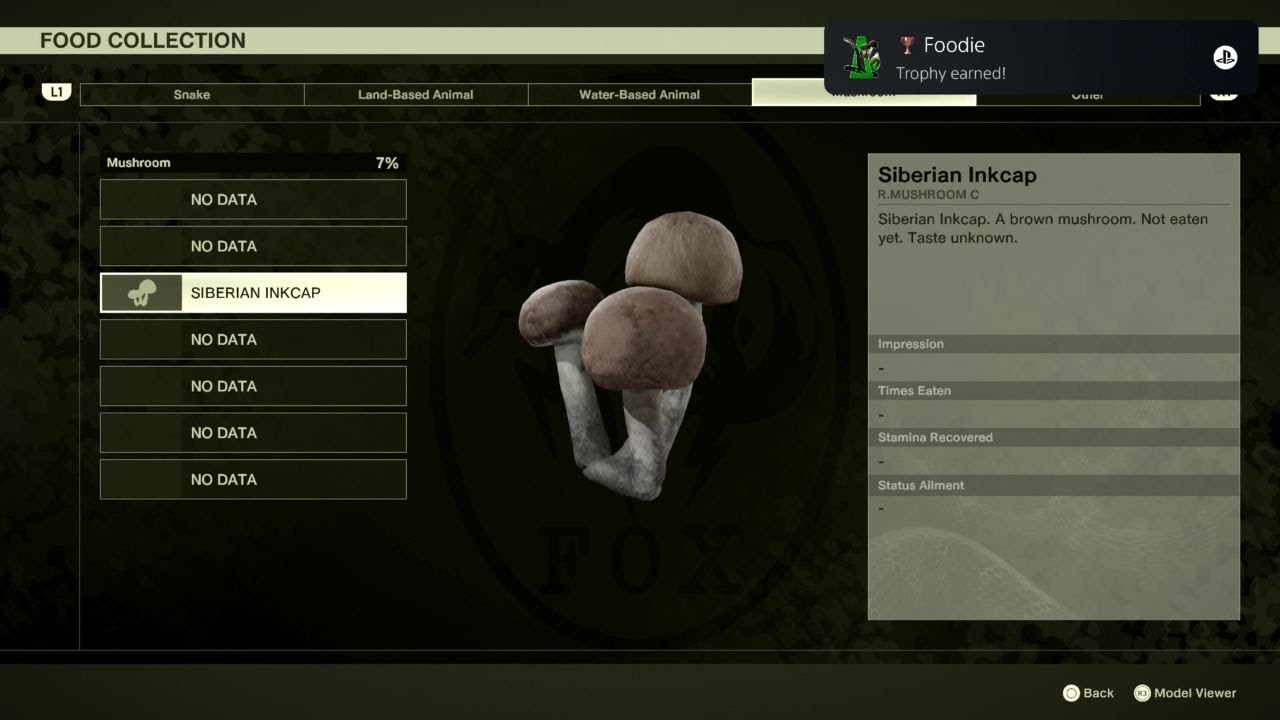This screenshot has height=720, width=1280.
Task: Select the SIBERIAN INKCAP list entry
Action: coord(253,293)
